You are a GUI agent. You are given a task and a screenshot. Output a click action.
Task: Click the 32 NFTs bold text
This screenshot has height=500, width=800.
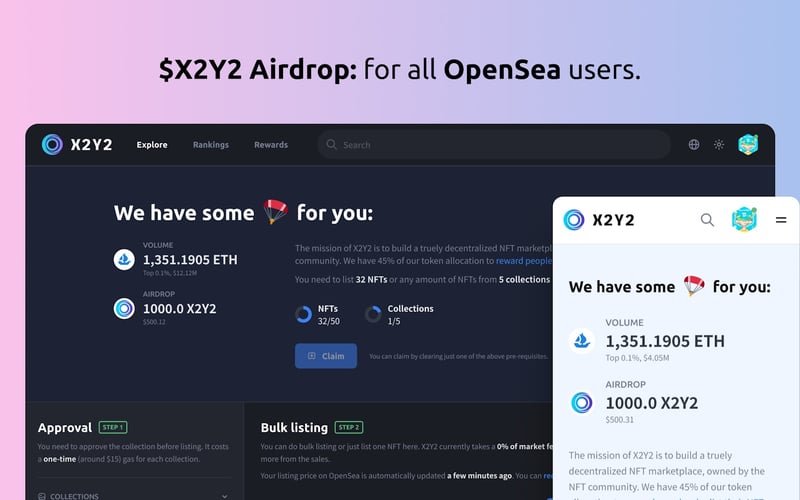coord(371,280)
